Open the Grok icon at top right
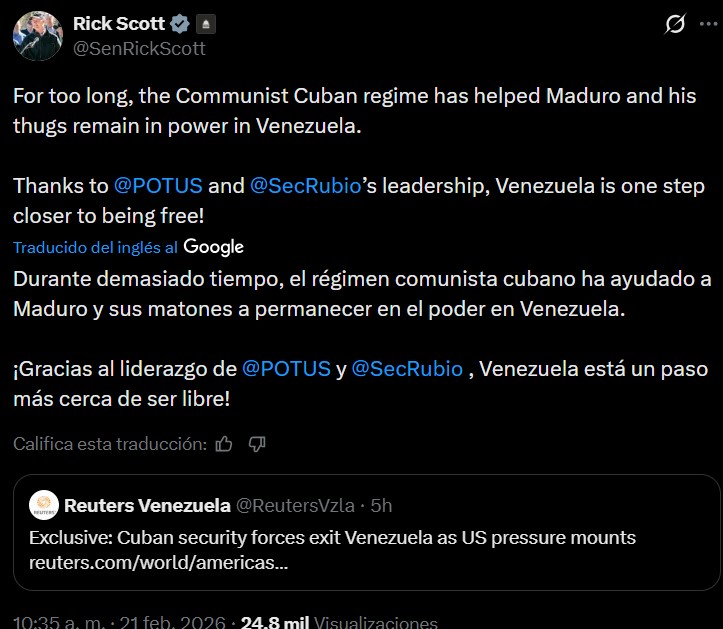This screenshot has height=629, width=723. coord(674,26)
